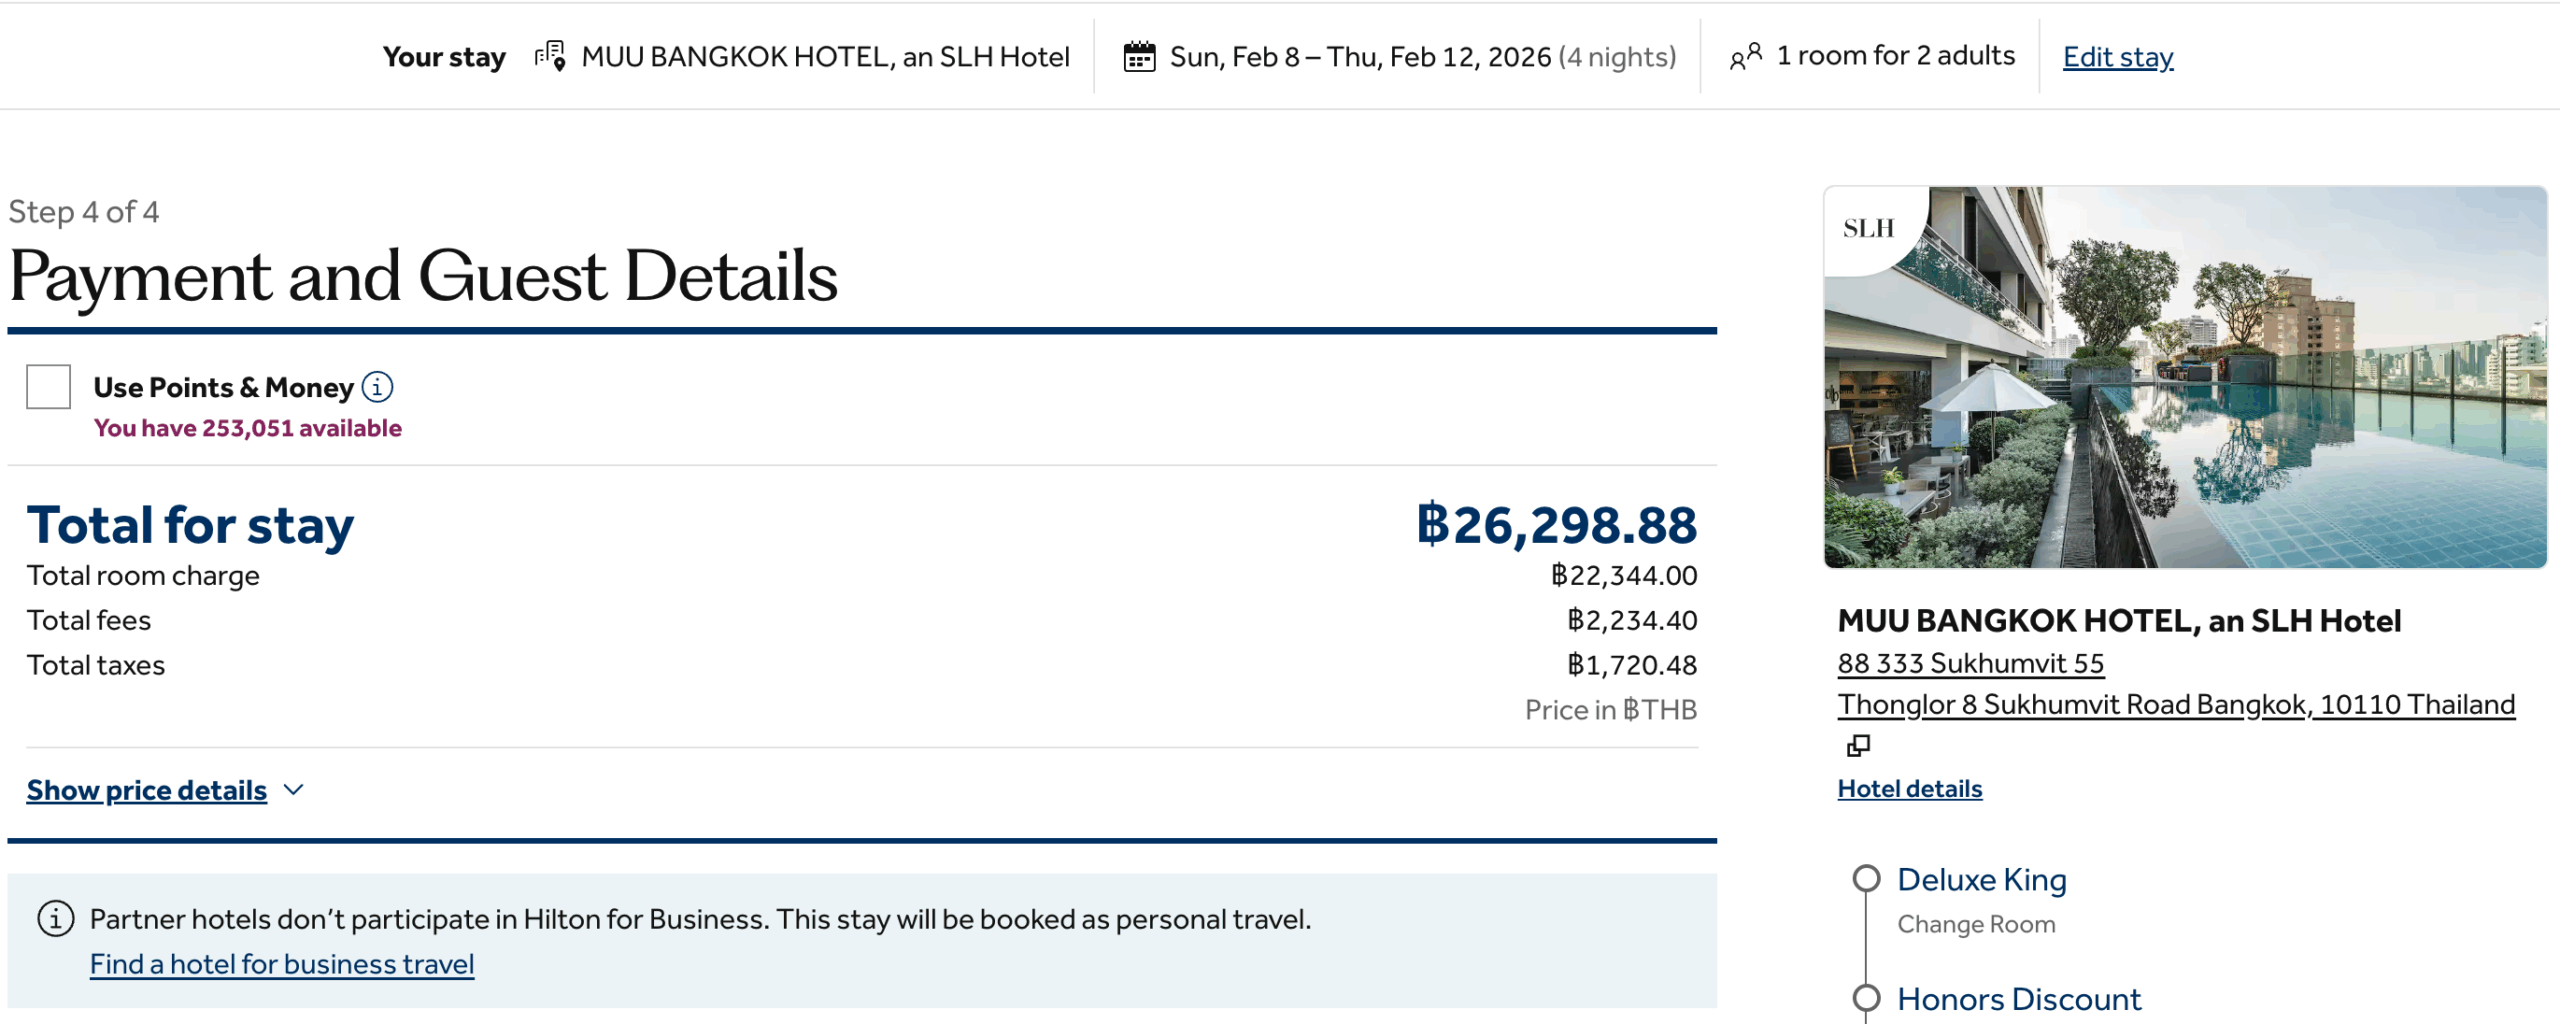The width and height of the screenshot is (2560, 1024).
Task: Click the info icon in partner hotels notice
Action: 56,918
